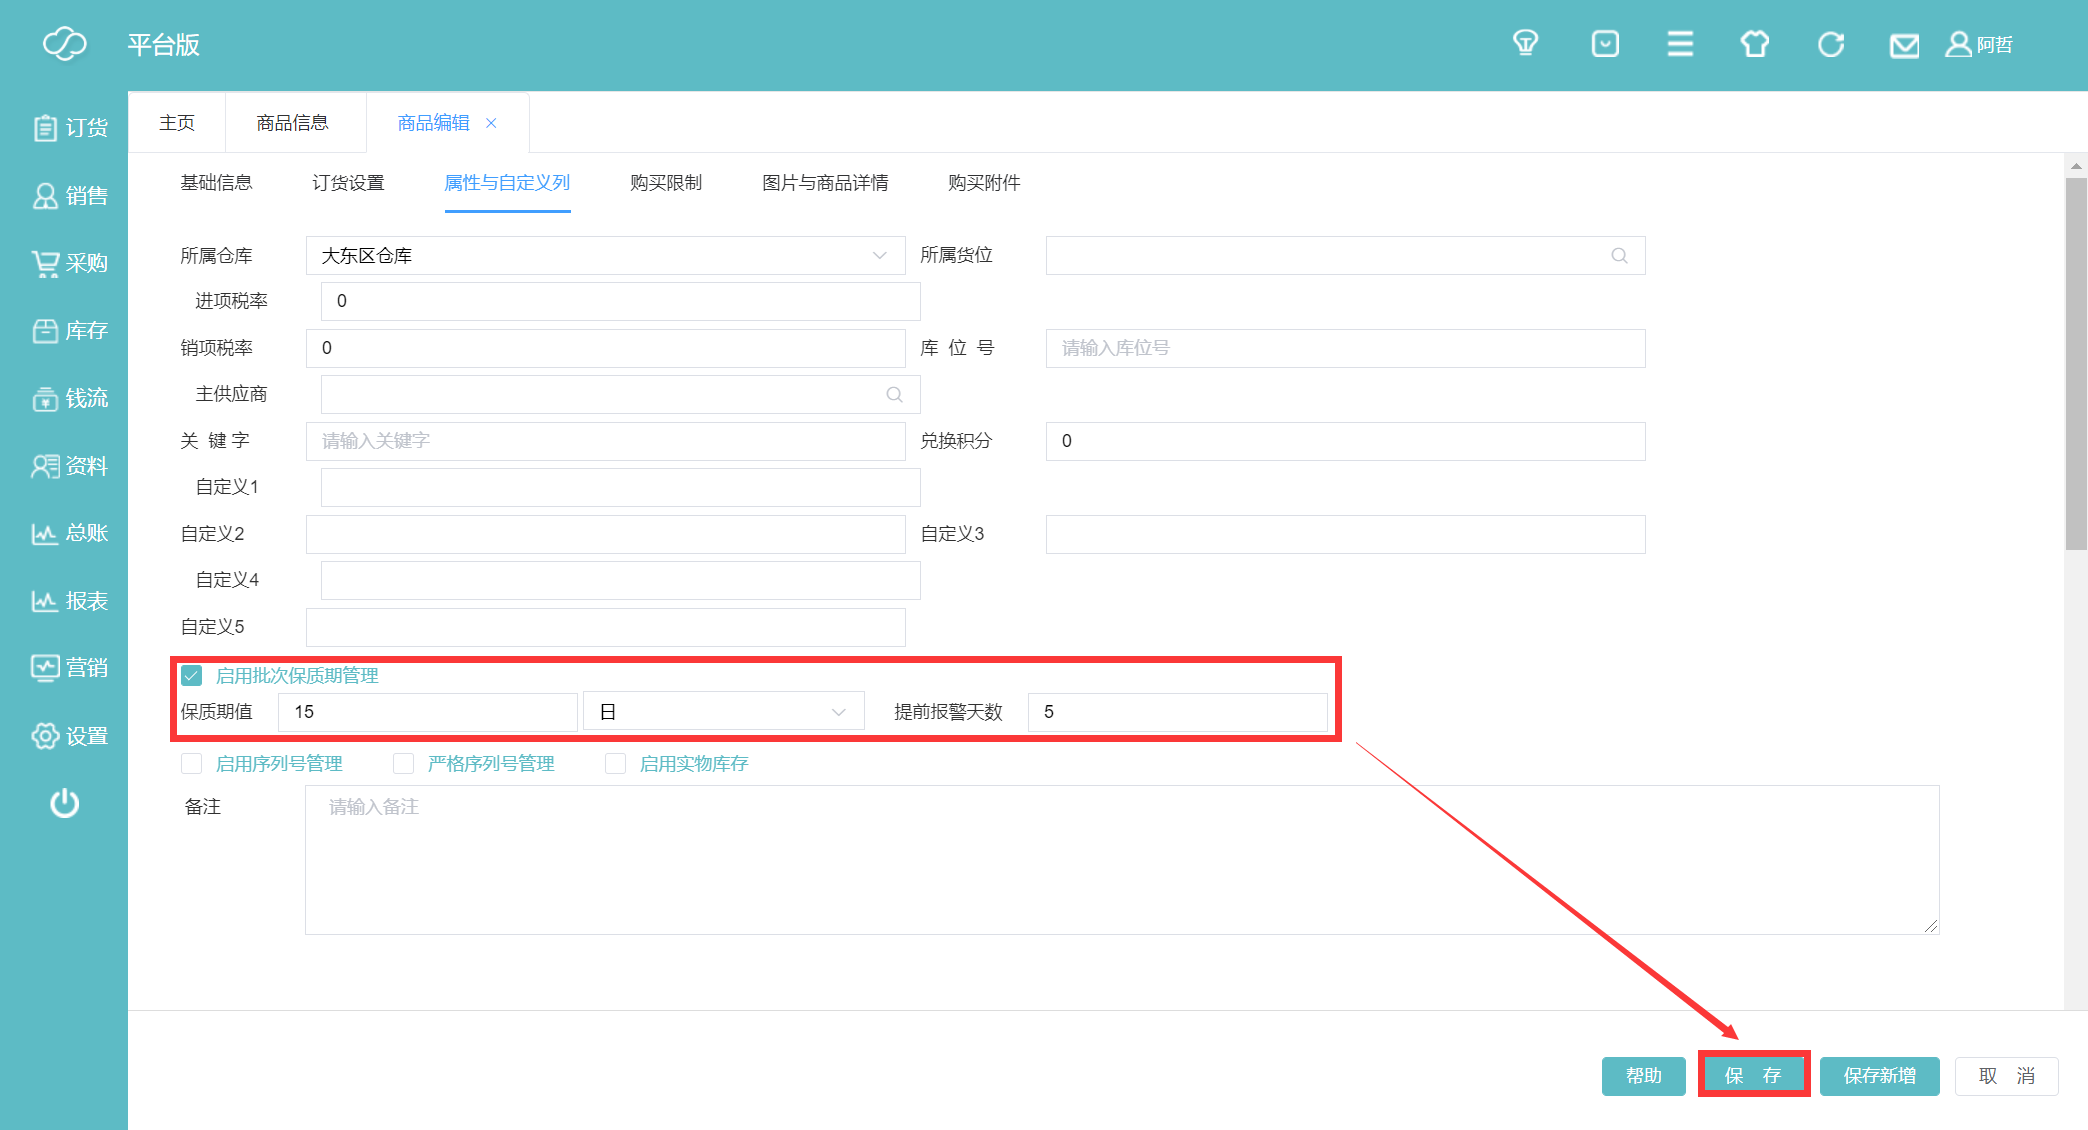This screenshot has height=1130, width=2088.
Task: Click the power logout icon in sidebar
Action: point(65,803)
